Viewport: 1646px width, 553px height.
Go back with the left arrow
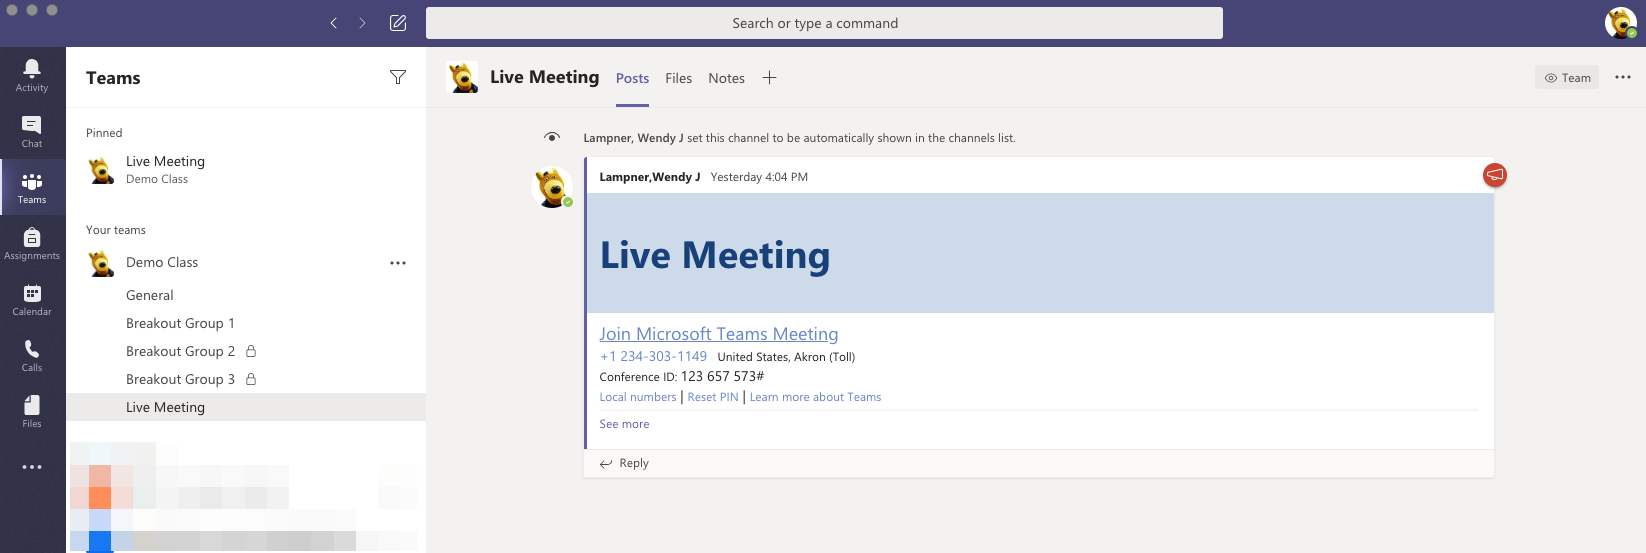tap(334, 23)
